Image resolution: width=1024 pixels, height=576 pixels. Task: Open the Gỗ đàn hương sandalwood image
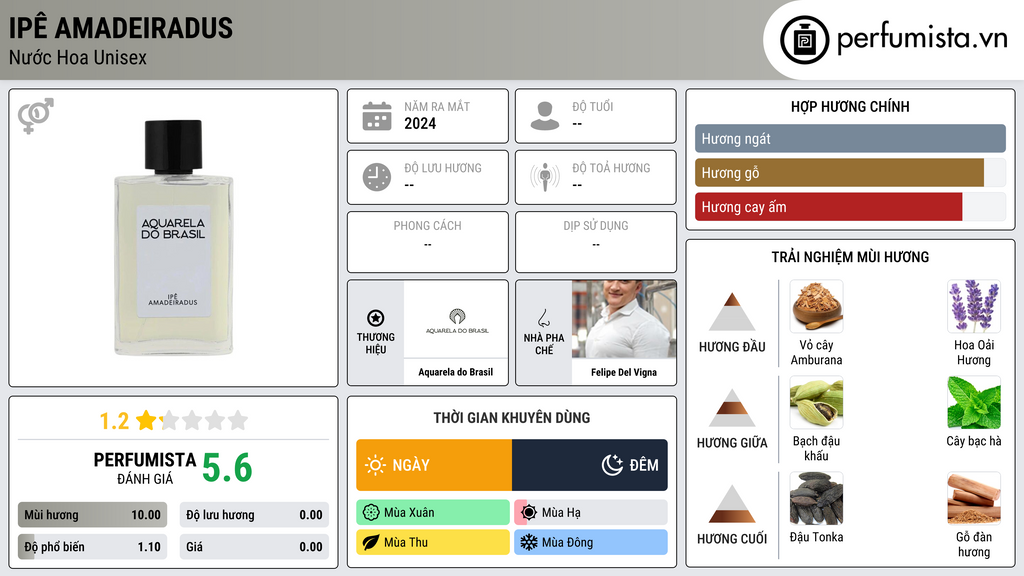974,499
